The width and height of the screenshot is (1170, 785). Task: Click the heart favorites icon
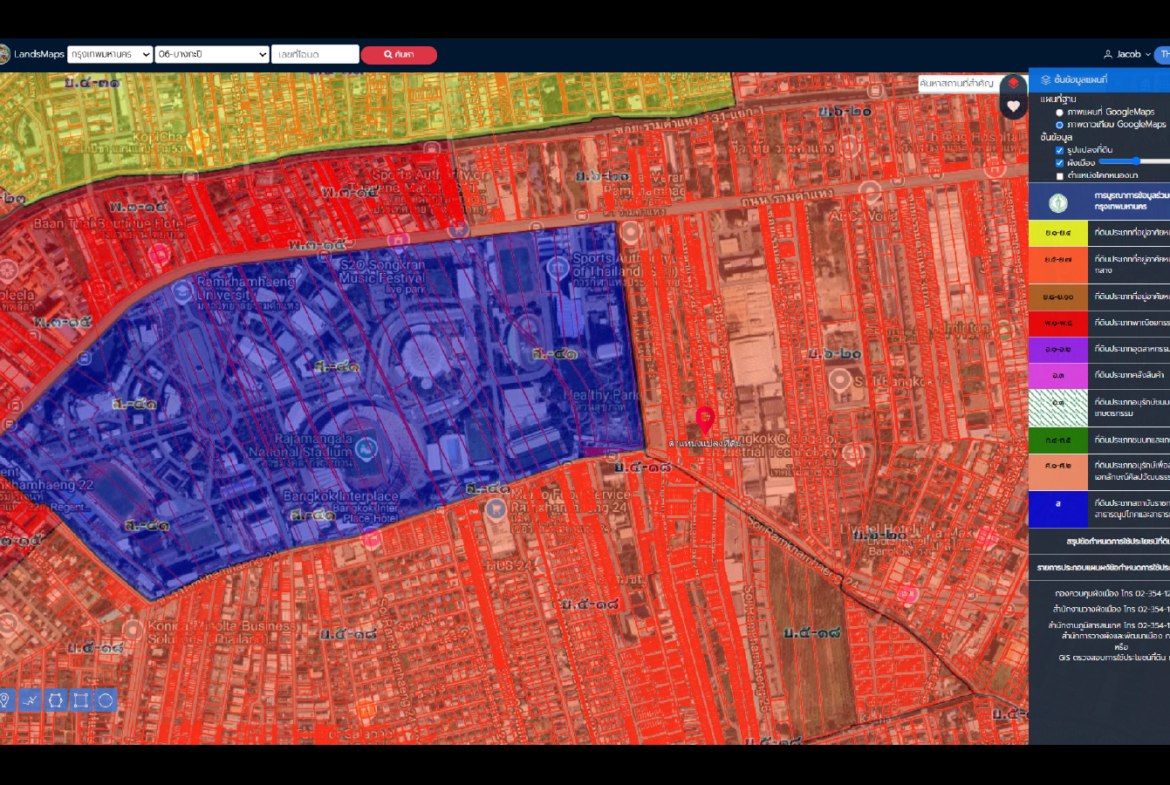(x=1013, y=106)
